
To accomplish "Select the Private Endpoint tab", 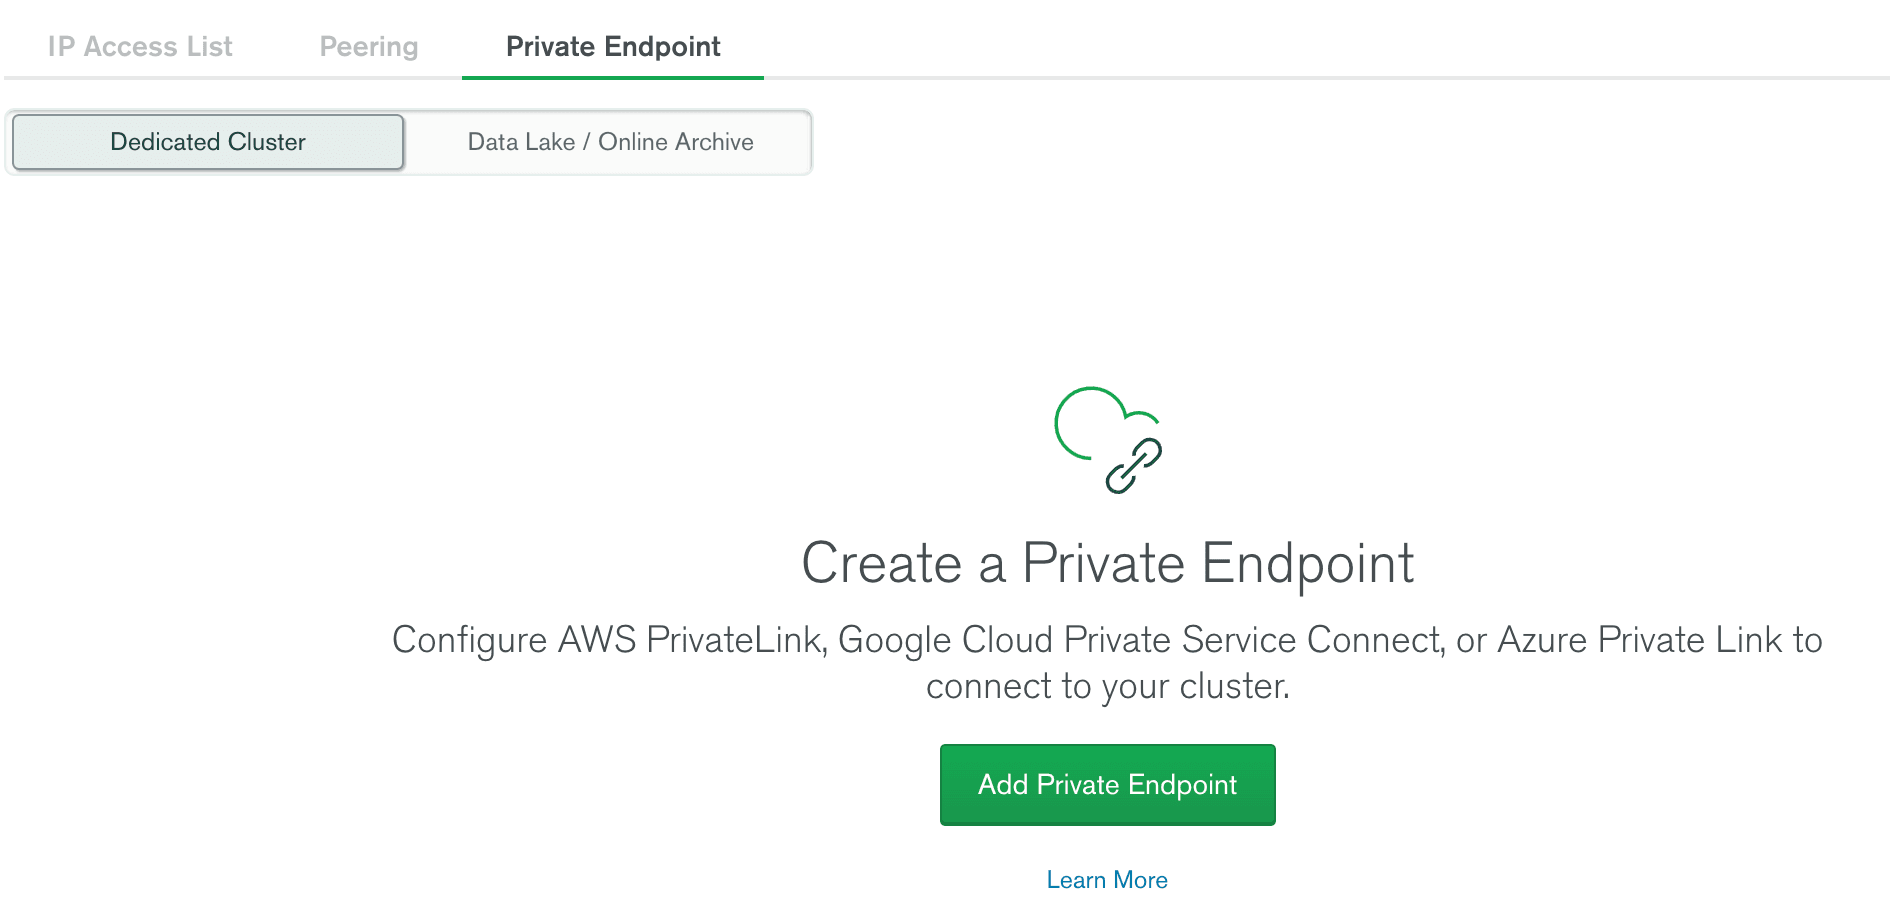I will pos(613,47).
